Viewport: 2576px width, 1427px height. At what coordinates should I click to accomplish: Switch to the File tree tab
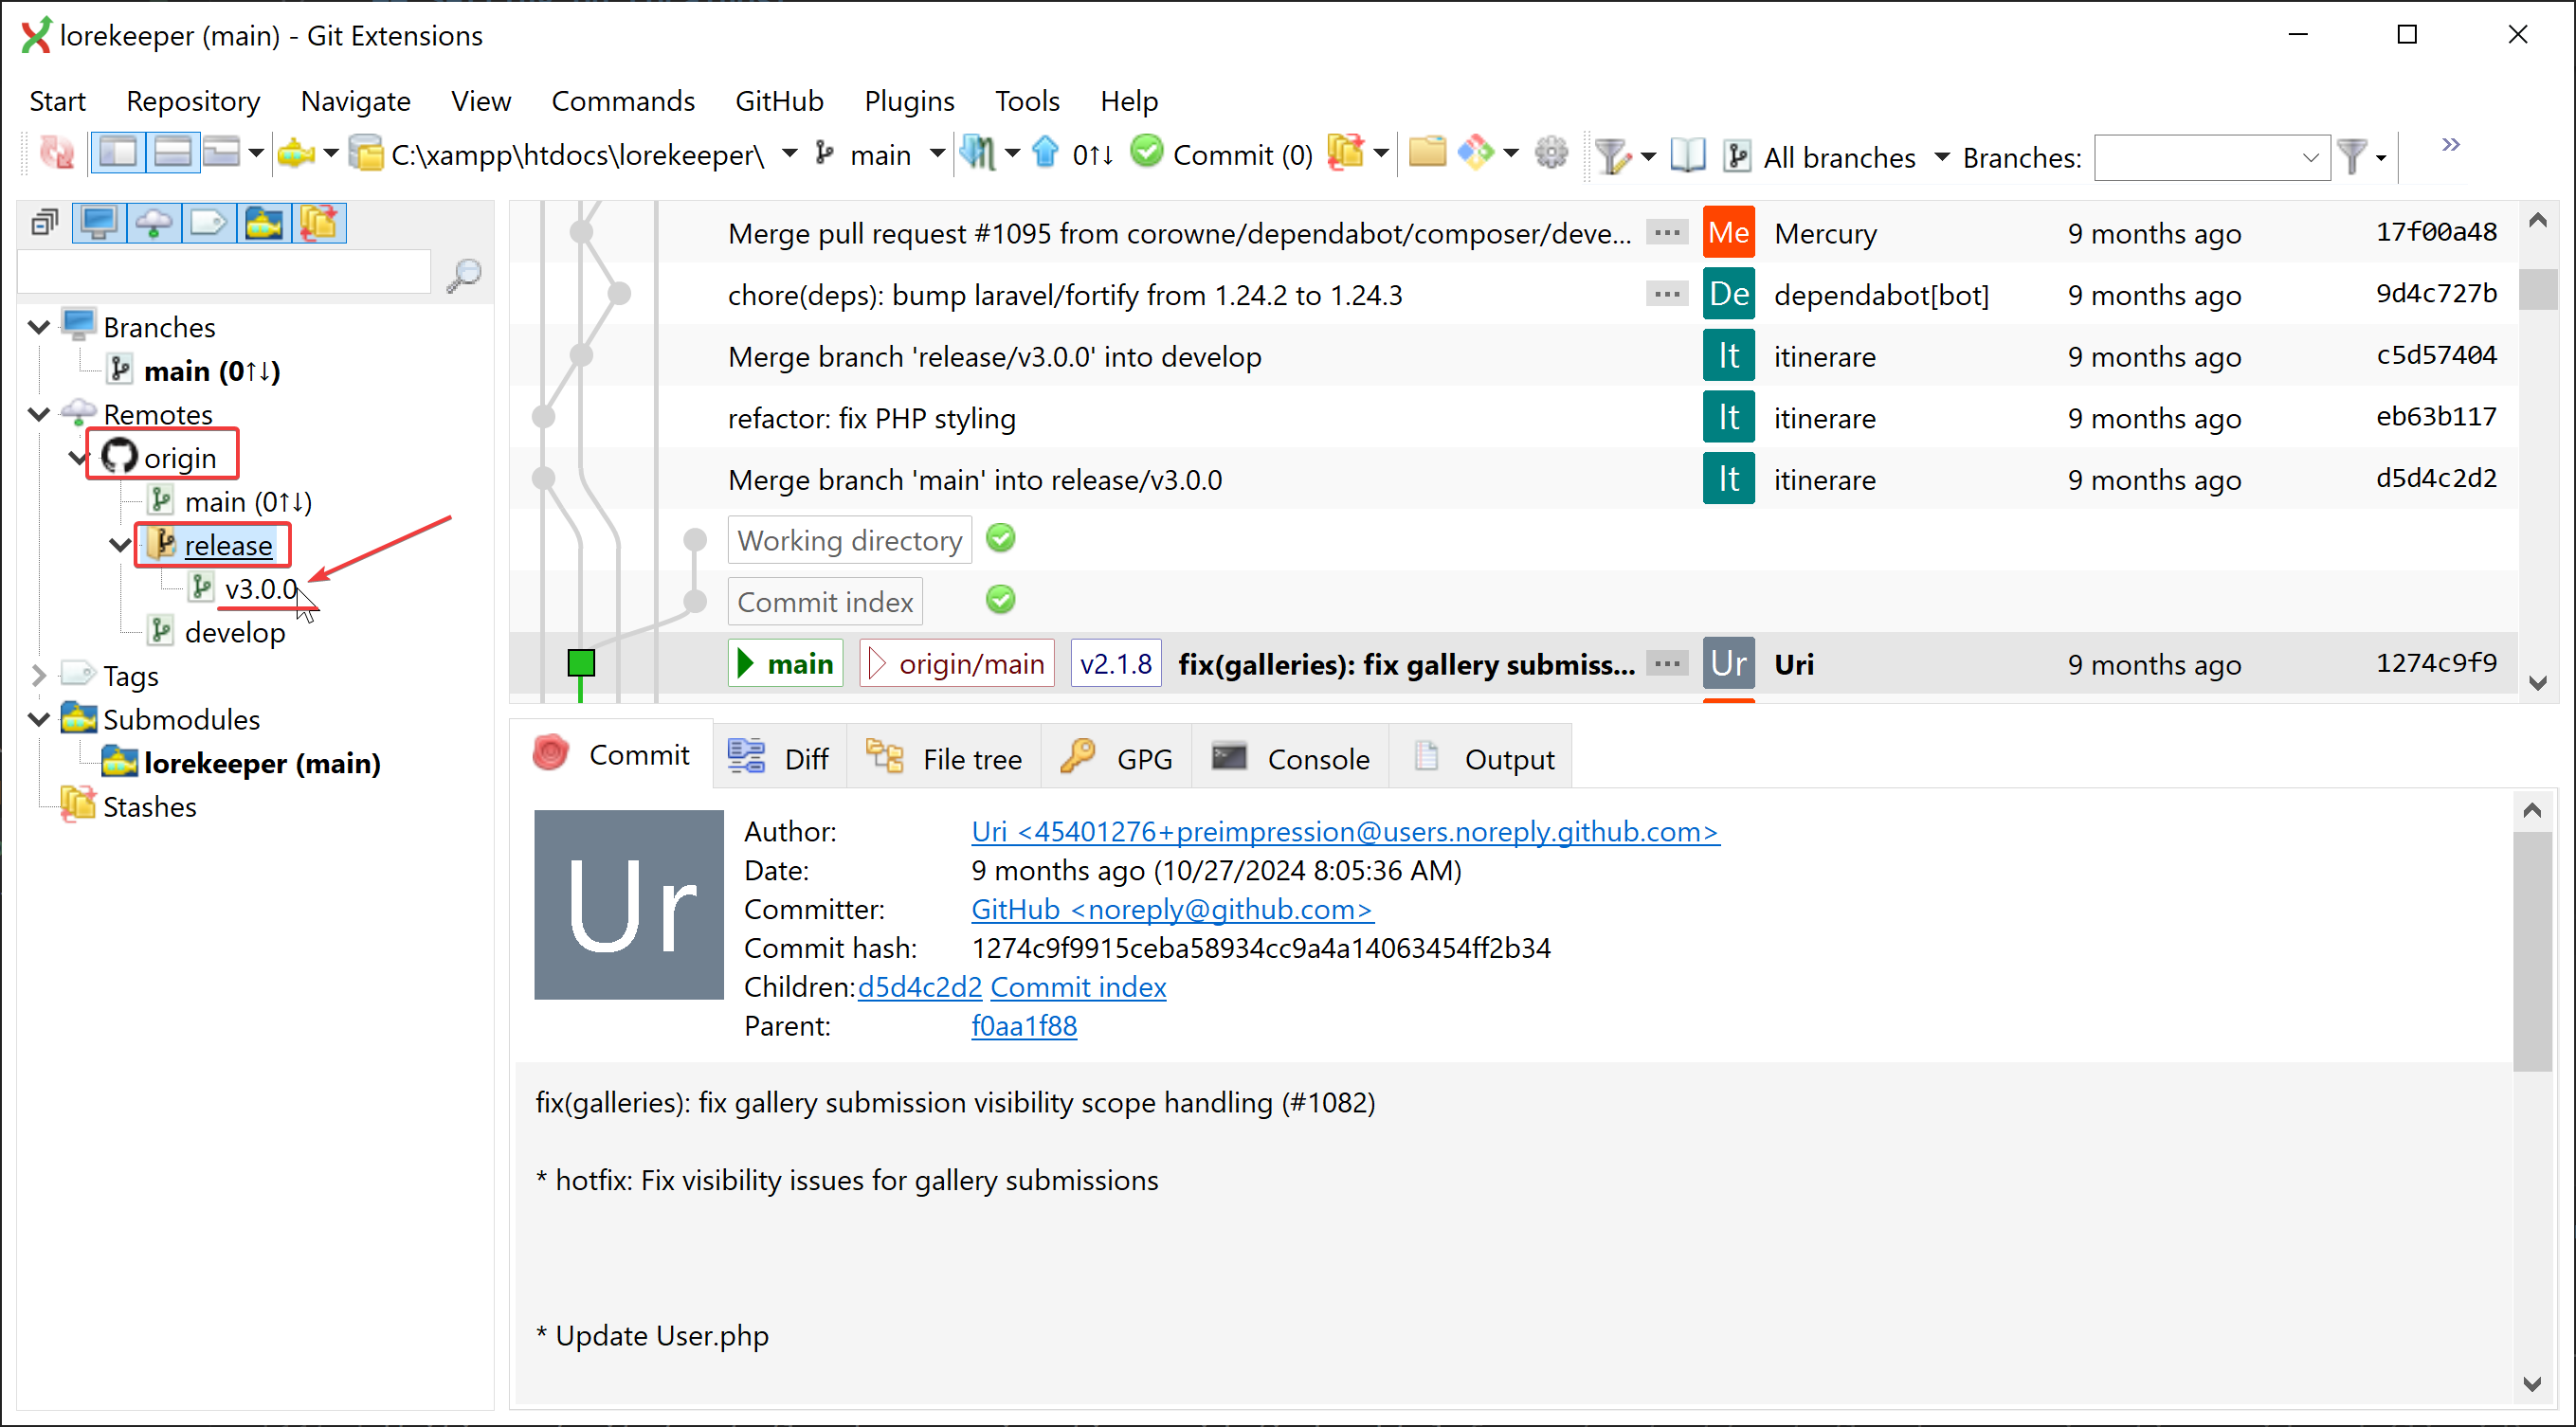944,759
